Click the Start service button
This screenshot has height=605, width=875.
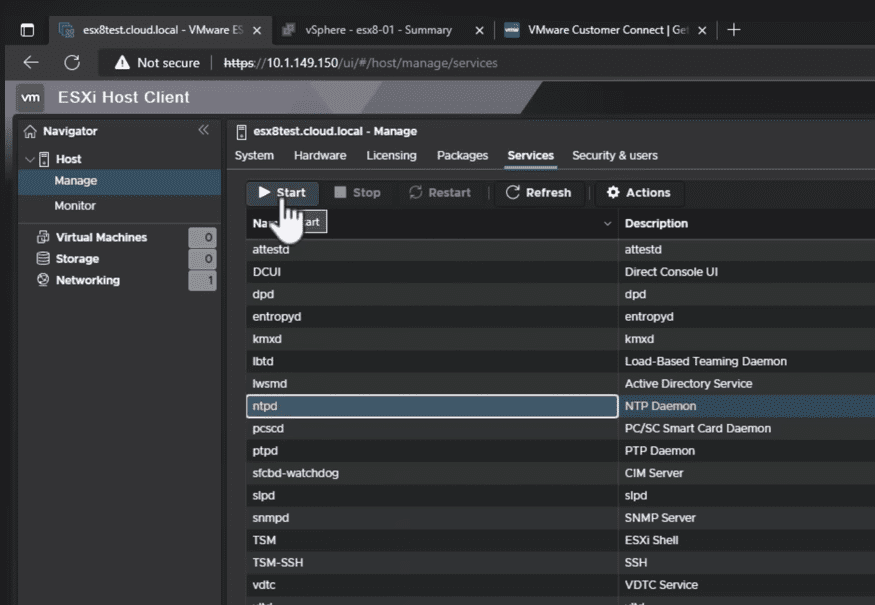[282, 193]
